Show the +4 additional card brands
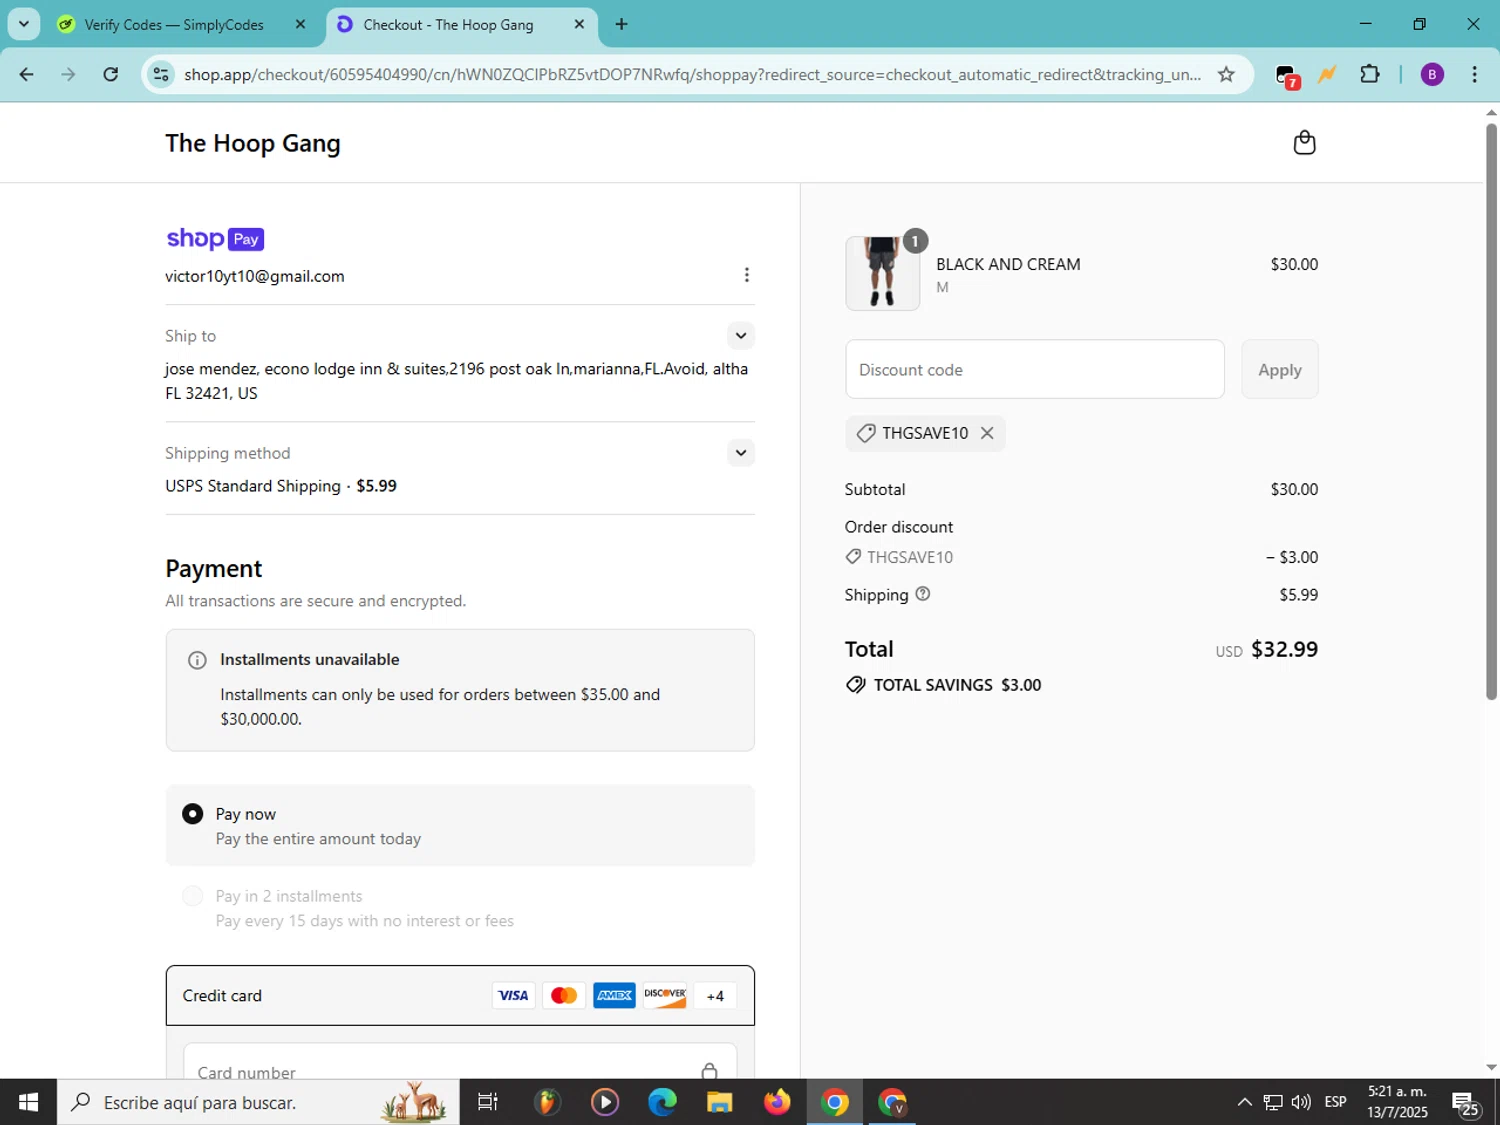 pos(715,996)
